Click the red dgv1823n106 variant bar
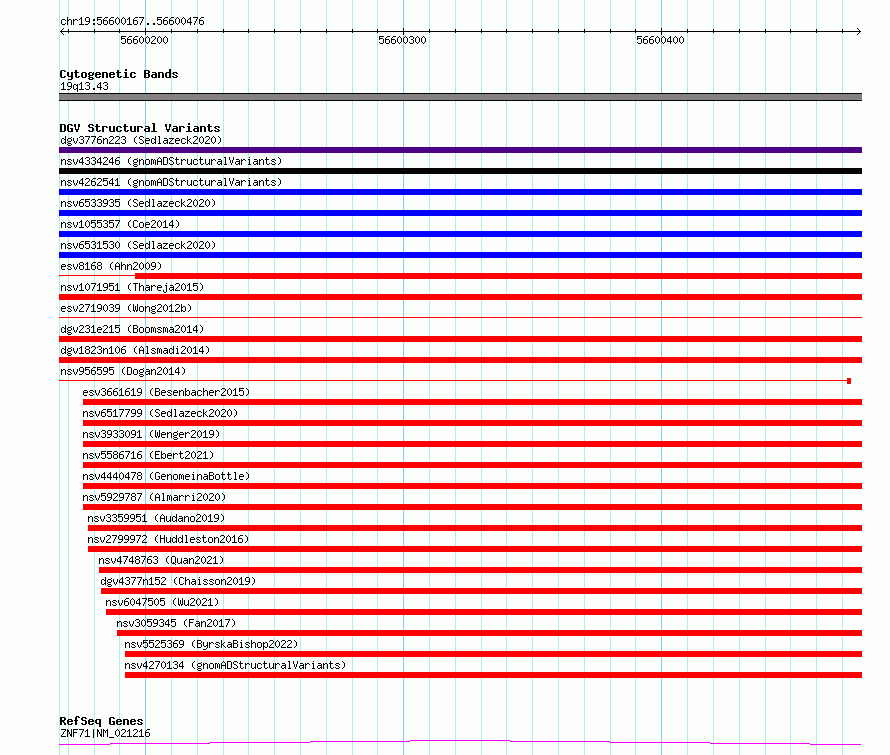Viewport: 890px width, 755px height. coord(460,360)
